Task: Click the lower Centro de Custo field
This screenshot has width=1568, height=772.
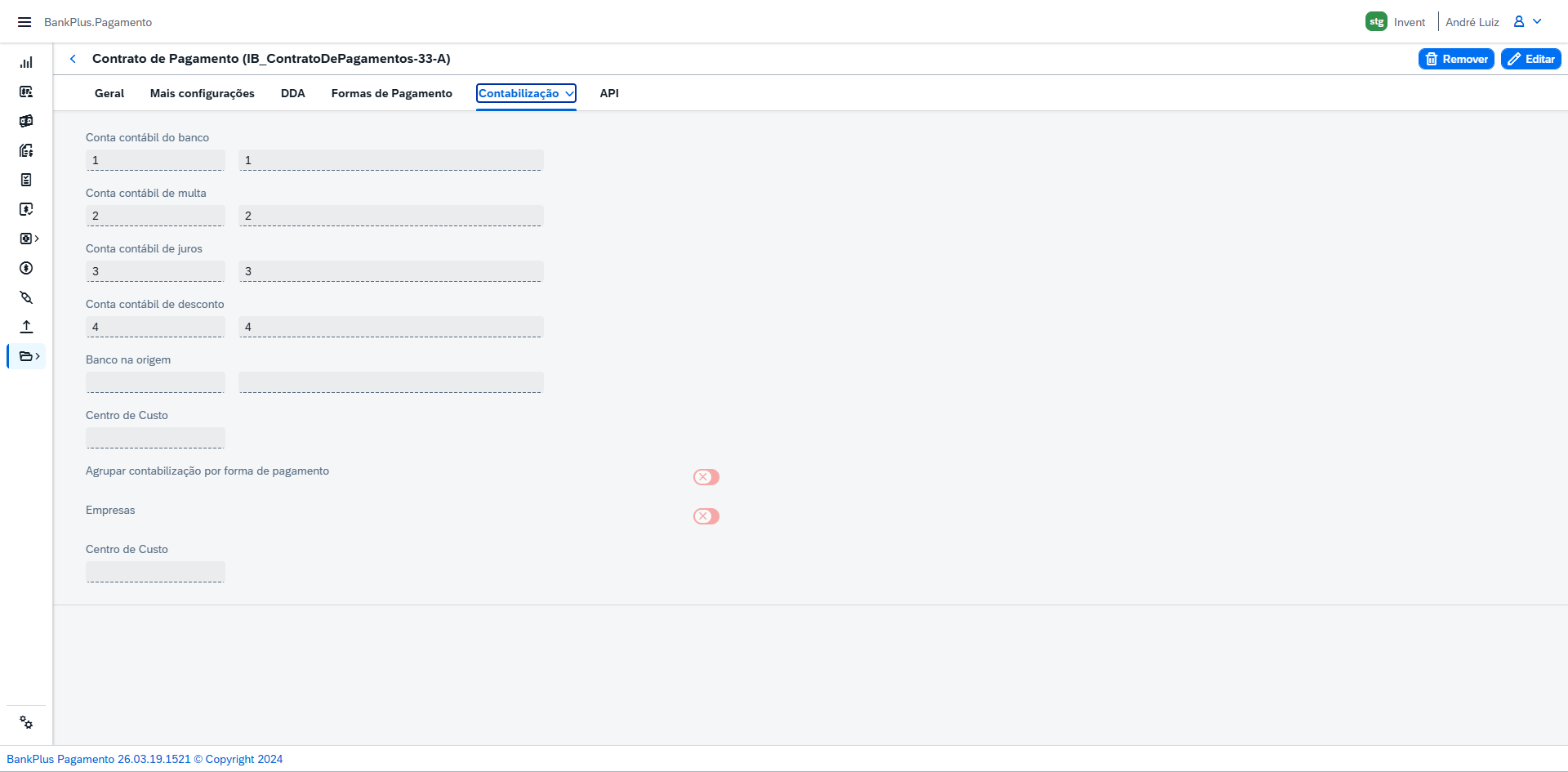Action: click(155, 572)
